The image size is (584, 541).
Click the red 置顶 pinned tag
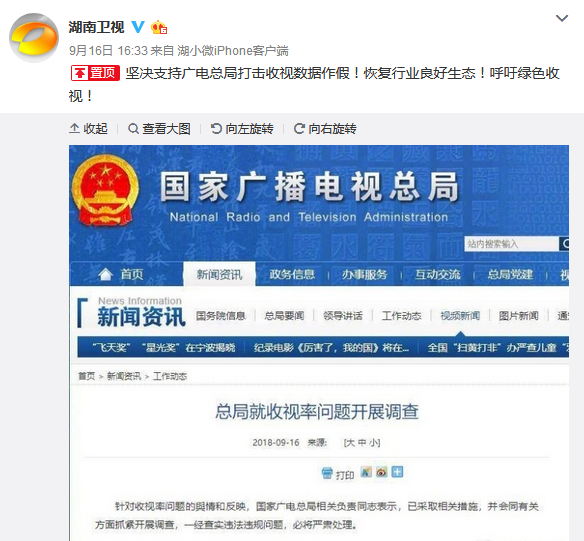(x=95, y=73)
